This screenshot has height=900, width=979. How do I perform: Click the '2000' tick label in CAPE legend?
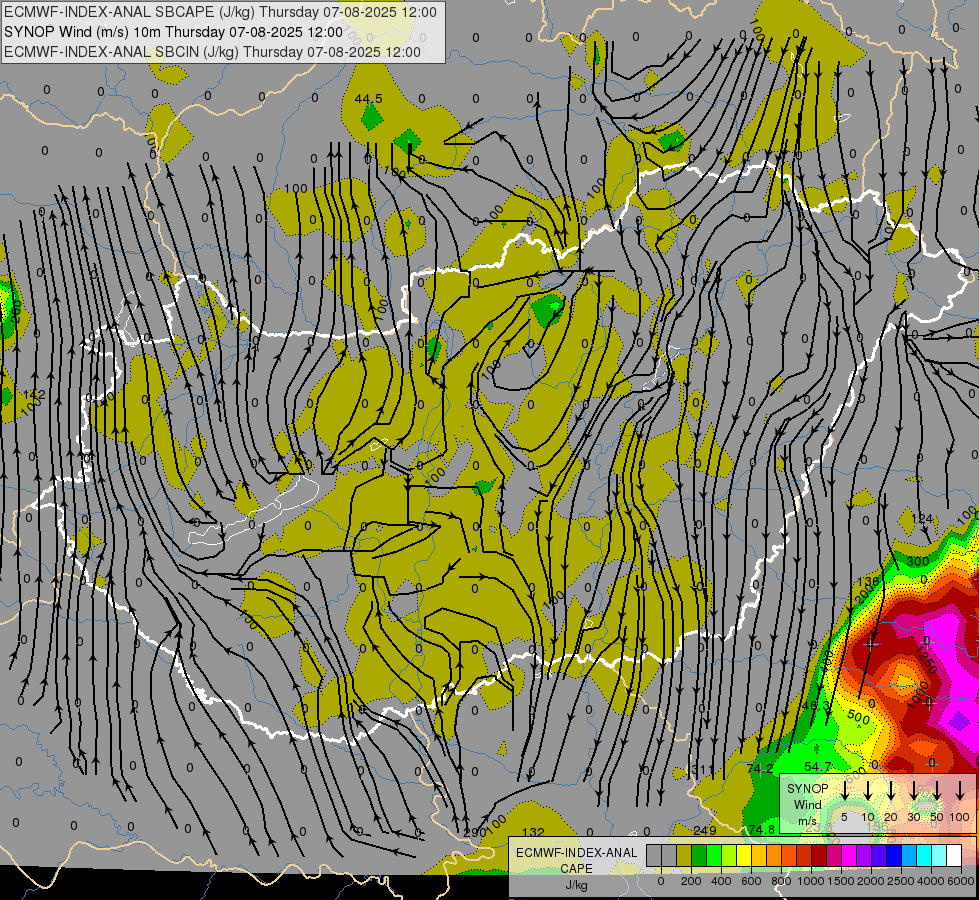click(x=871, y=881)
